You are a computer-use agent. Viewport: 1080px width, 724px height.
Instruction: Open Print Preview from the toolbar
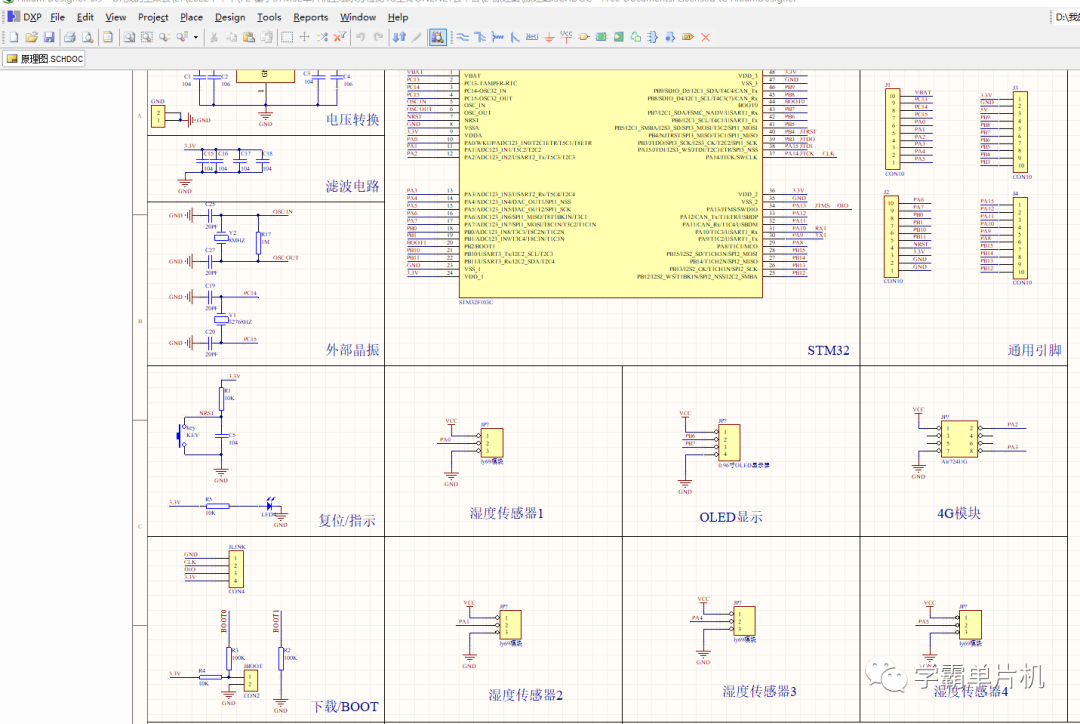(x=87, y=37)
